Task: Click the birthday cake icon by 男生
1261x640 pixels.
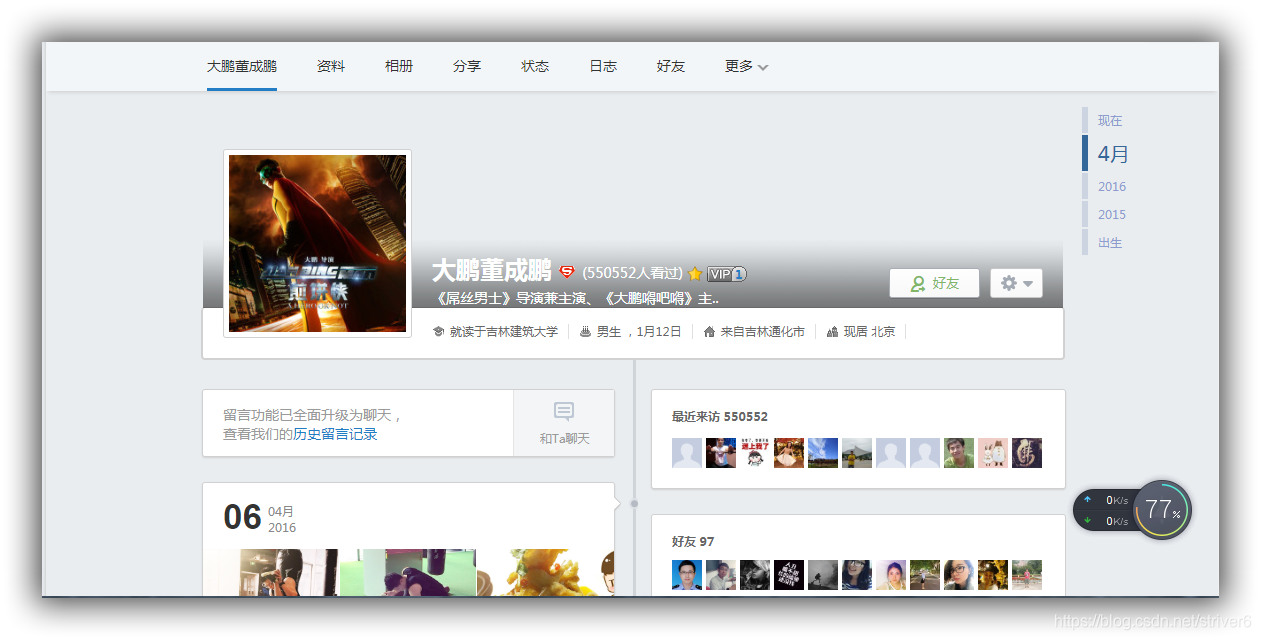Action: 585,331
